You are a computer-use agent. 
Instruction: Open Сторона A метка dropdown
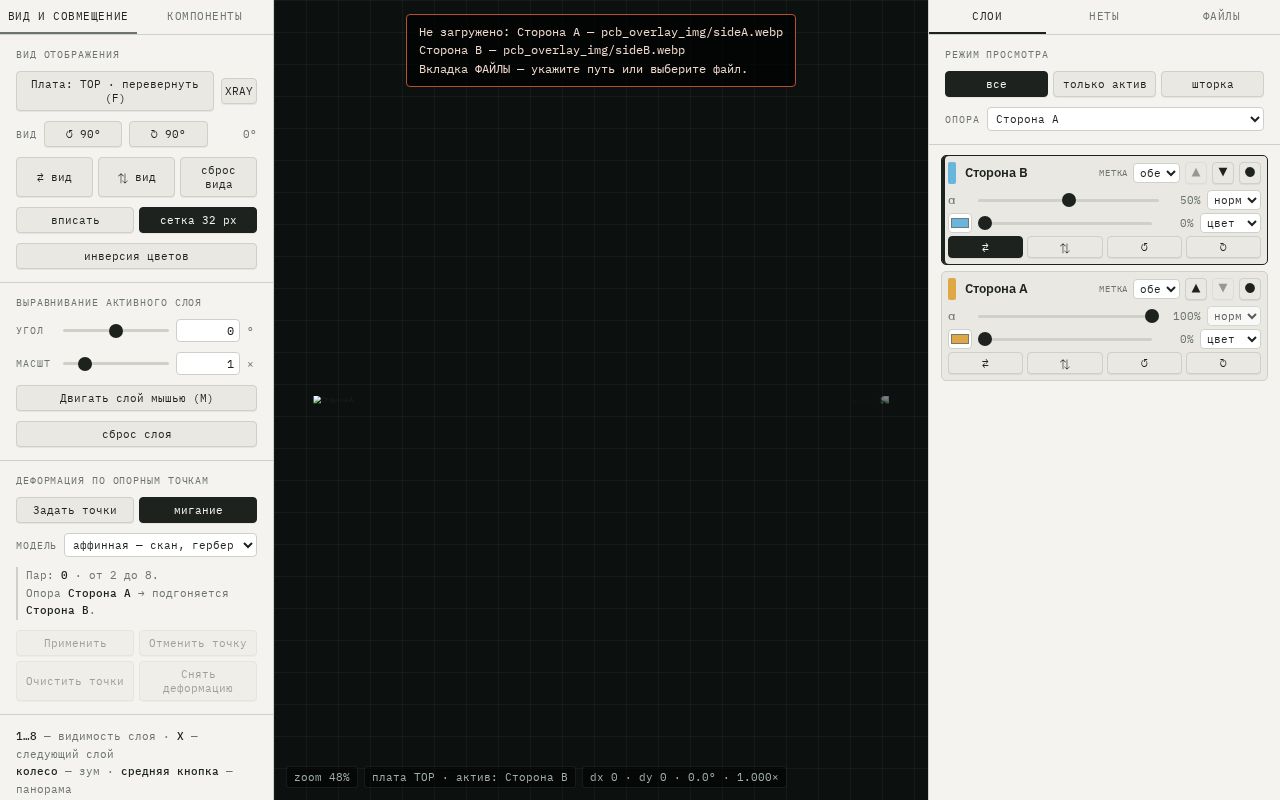click(x=1156, y=289)
